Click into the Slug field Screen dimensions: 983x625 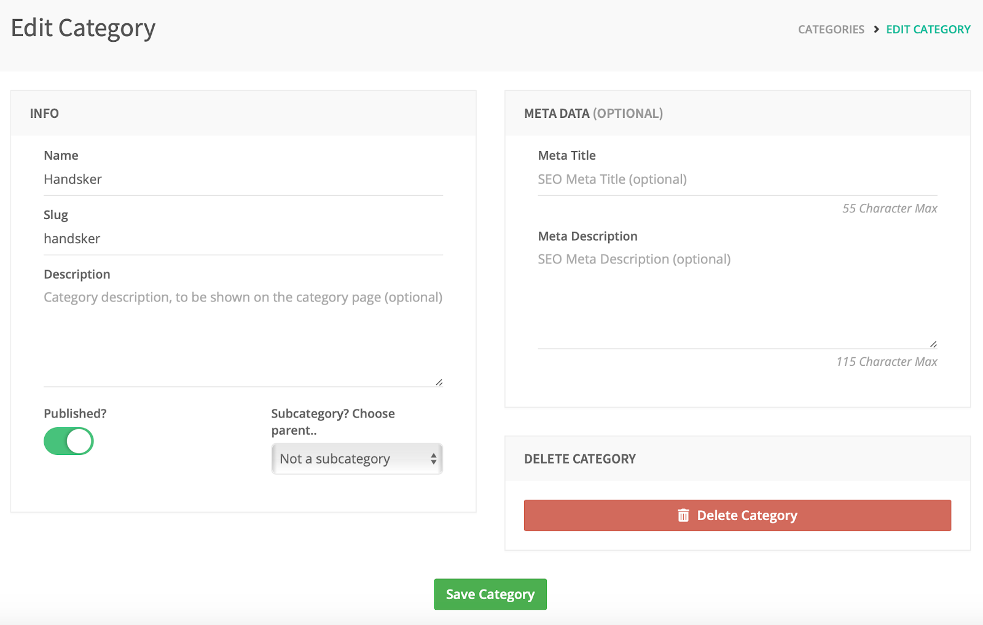click(243, 239)
